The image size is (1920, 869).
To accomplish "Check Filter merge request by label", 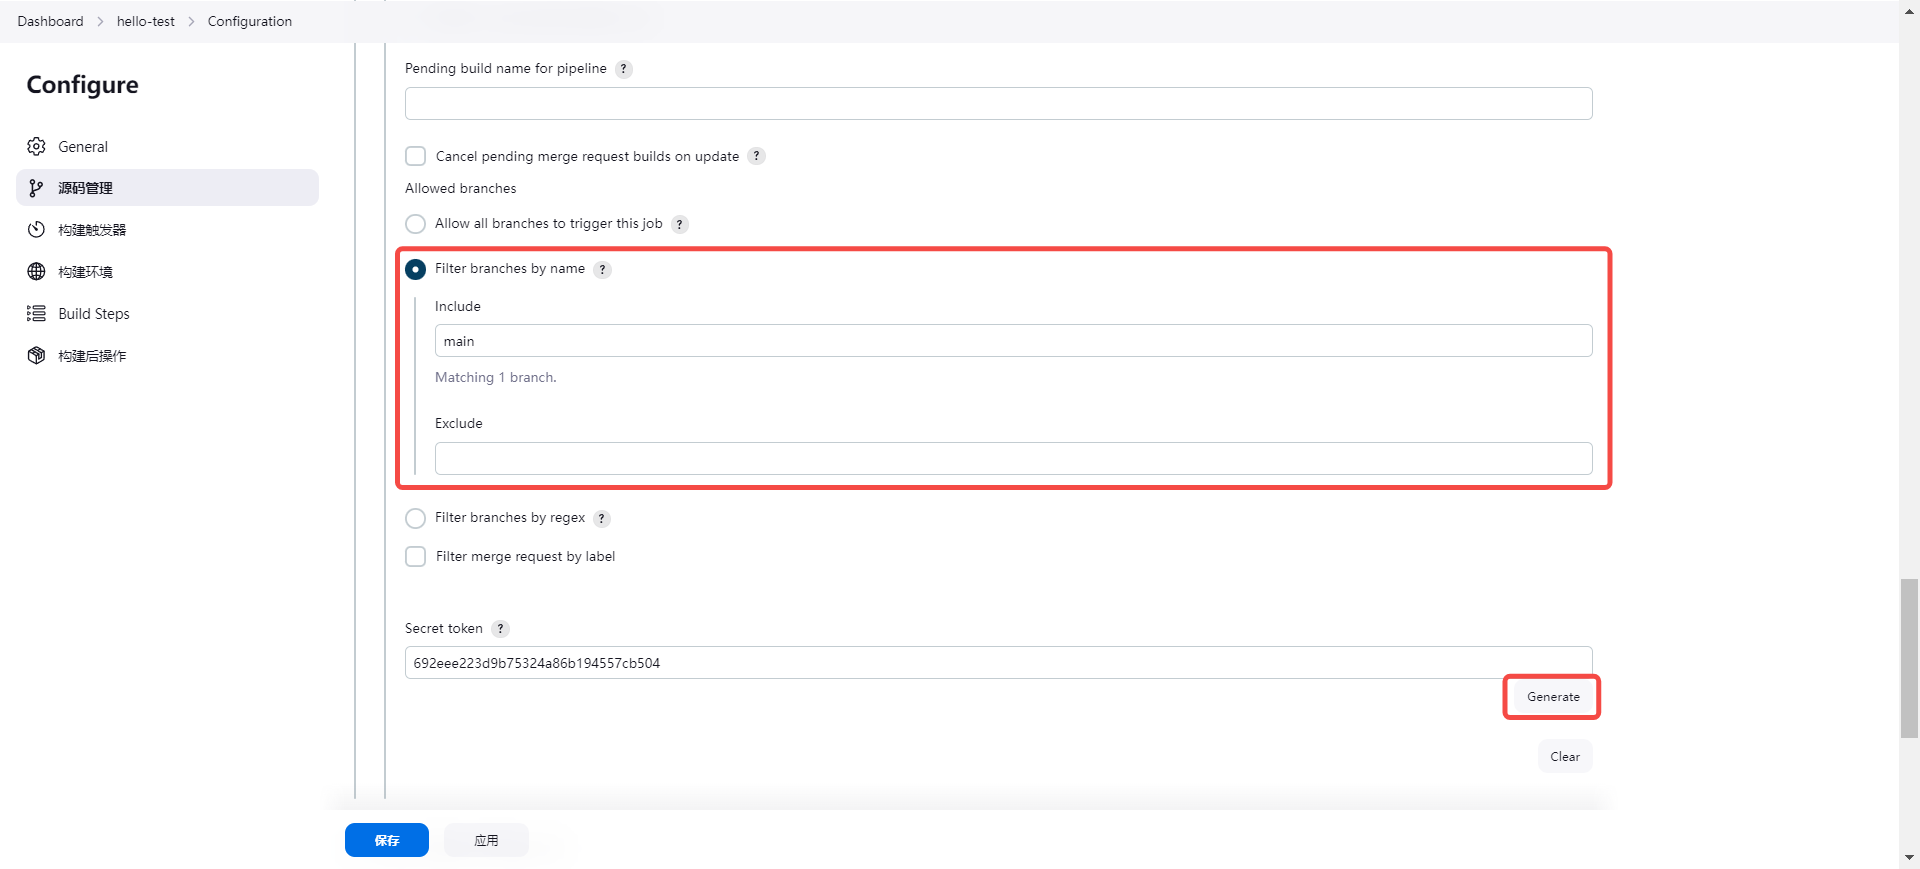I will (x=416, y=557).
